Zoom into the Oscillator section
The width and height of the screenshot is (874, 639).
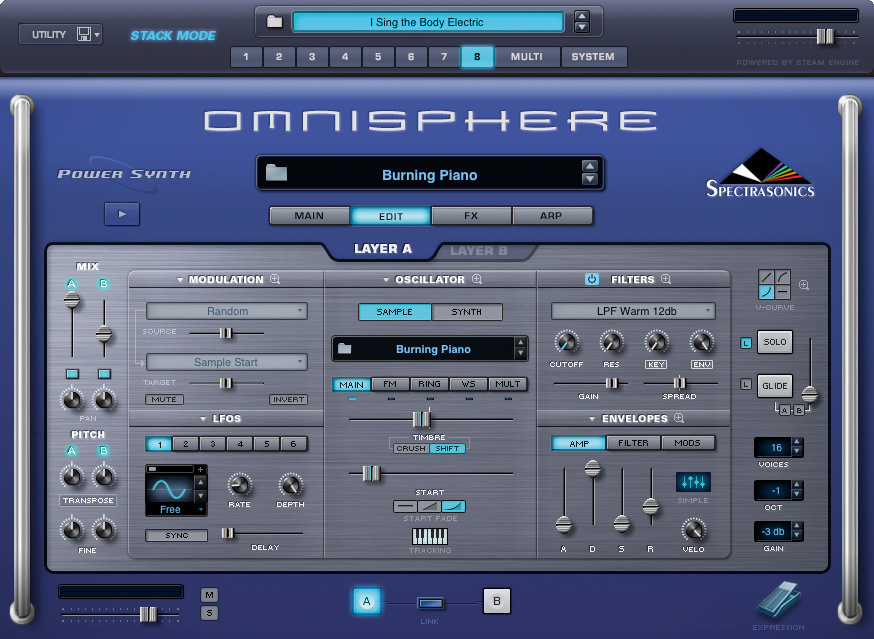tap(477, 279)
